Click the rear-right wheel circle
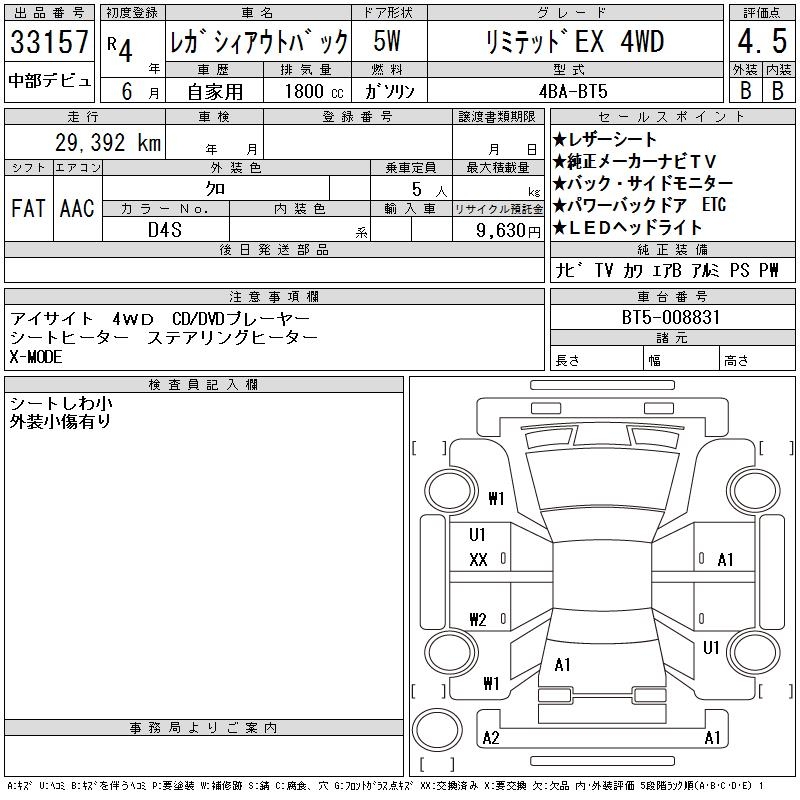800x800 pixels. coord(754,653)
